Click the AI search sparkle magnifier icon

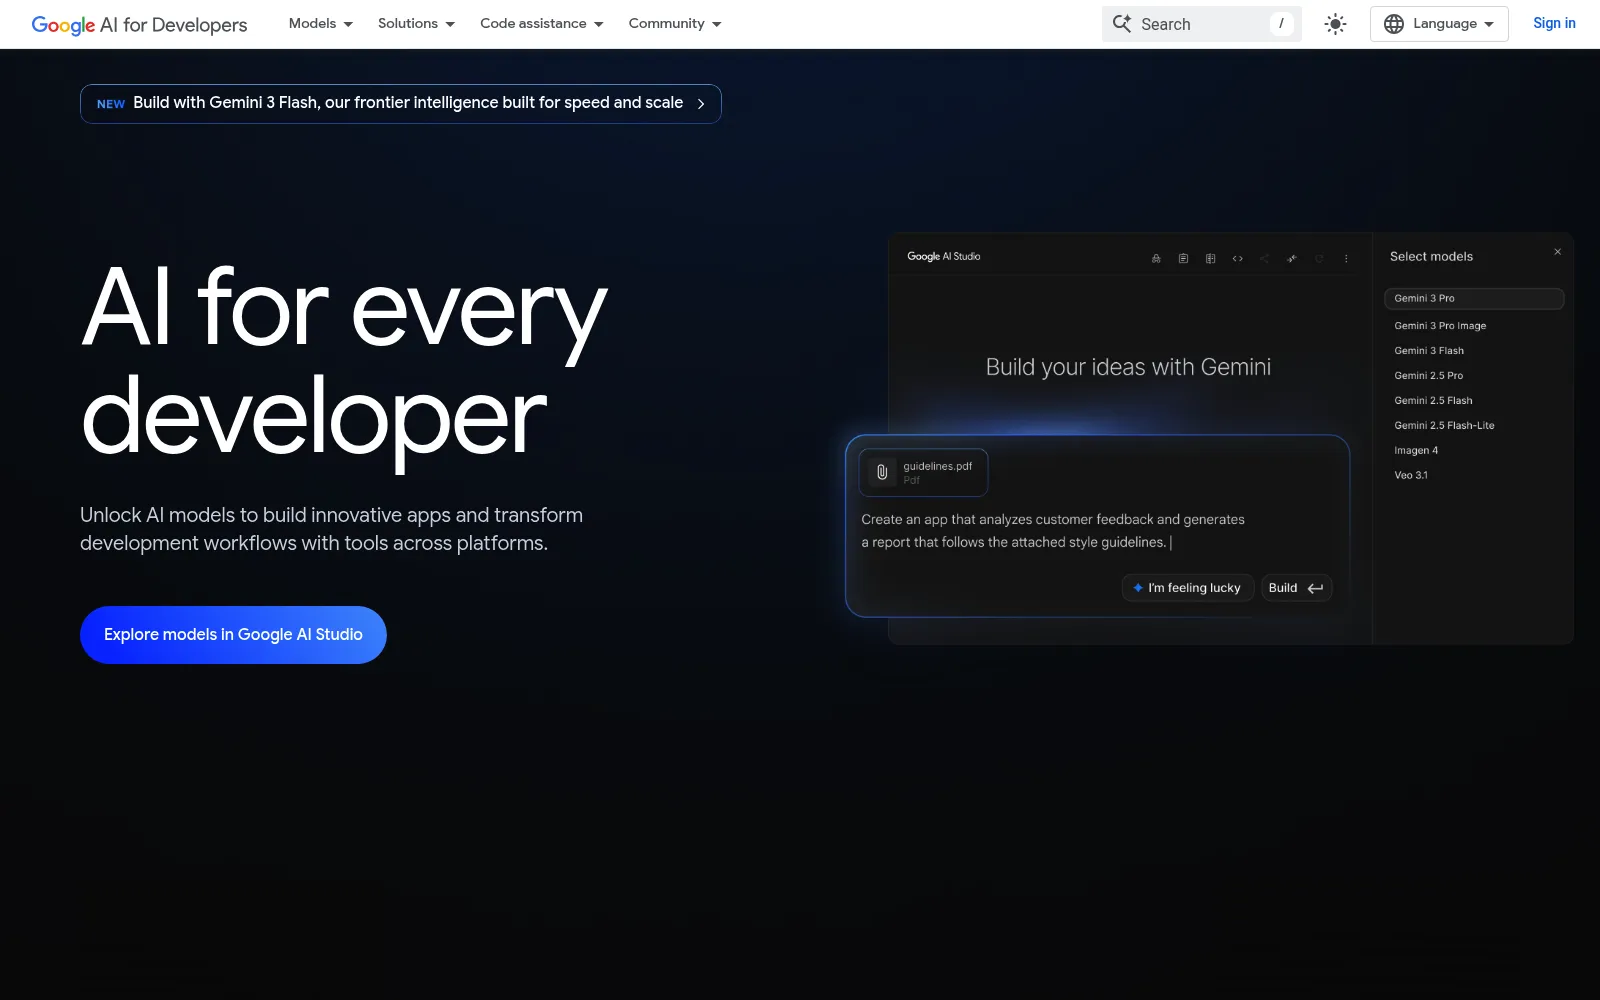pos(1122,23)
